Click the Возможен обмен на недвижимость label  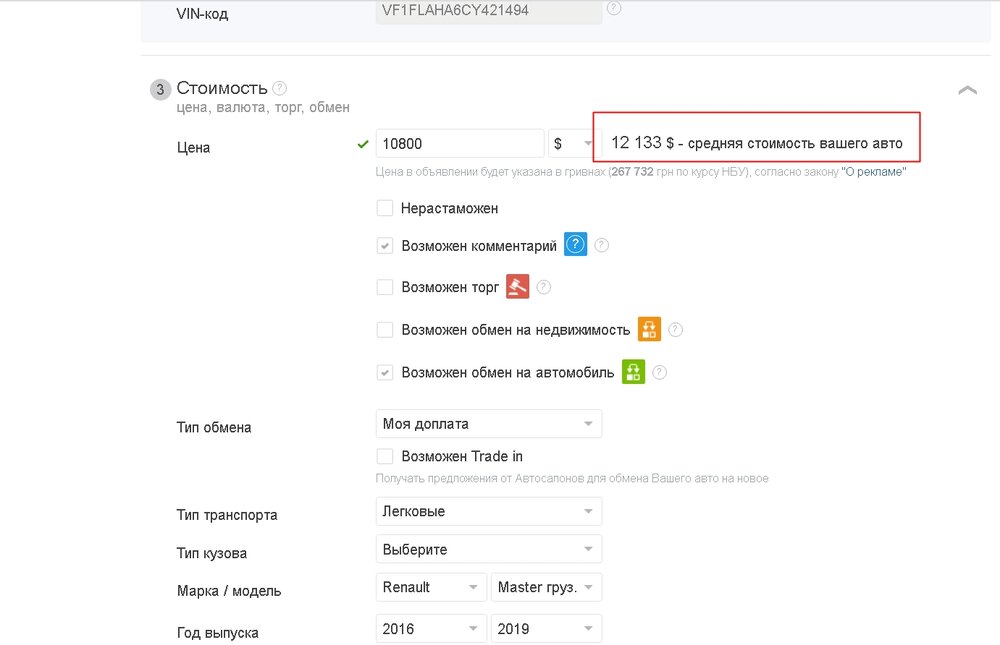(515, 330)
